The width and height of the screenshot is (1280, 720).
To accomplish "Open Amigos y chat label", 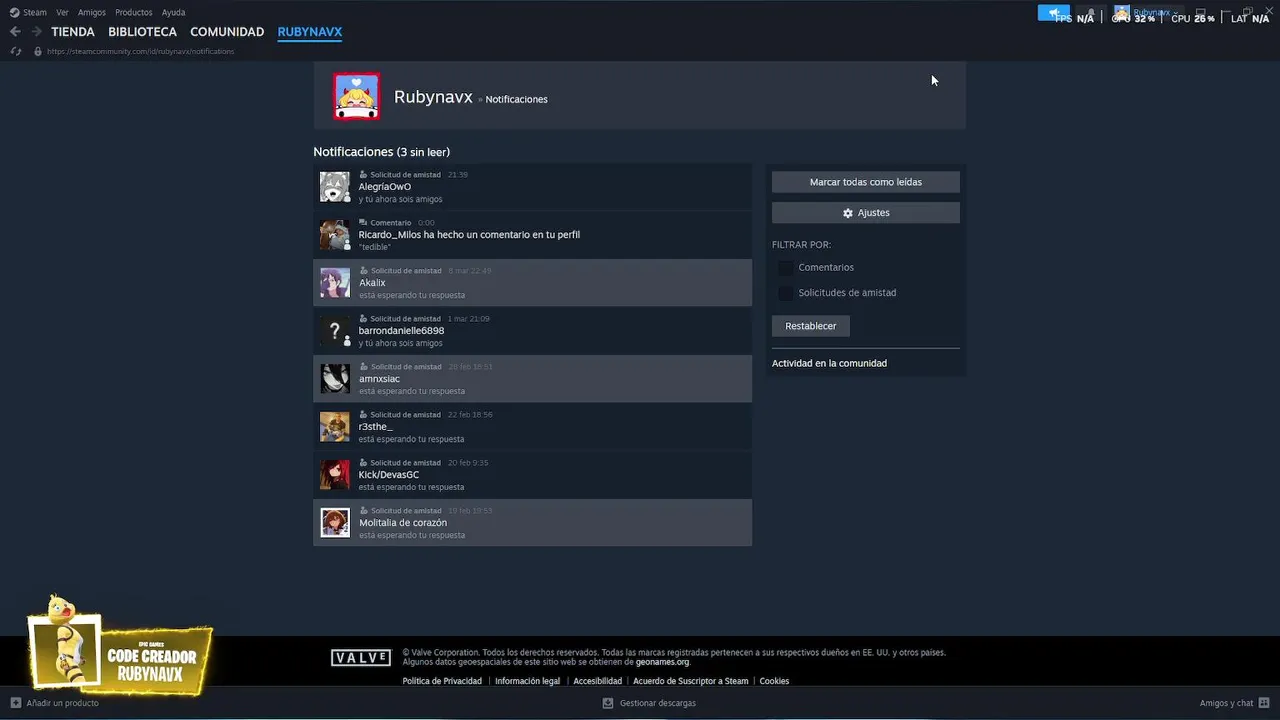I will tap(1226, 703).
